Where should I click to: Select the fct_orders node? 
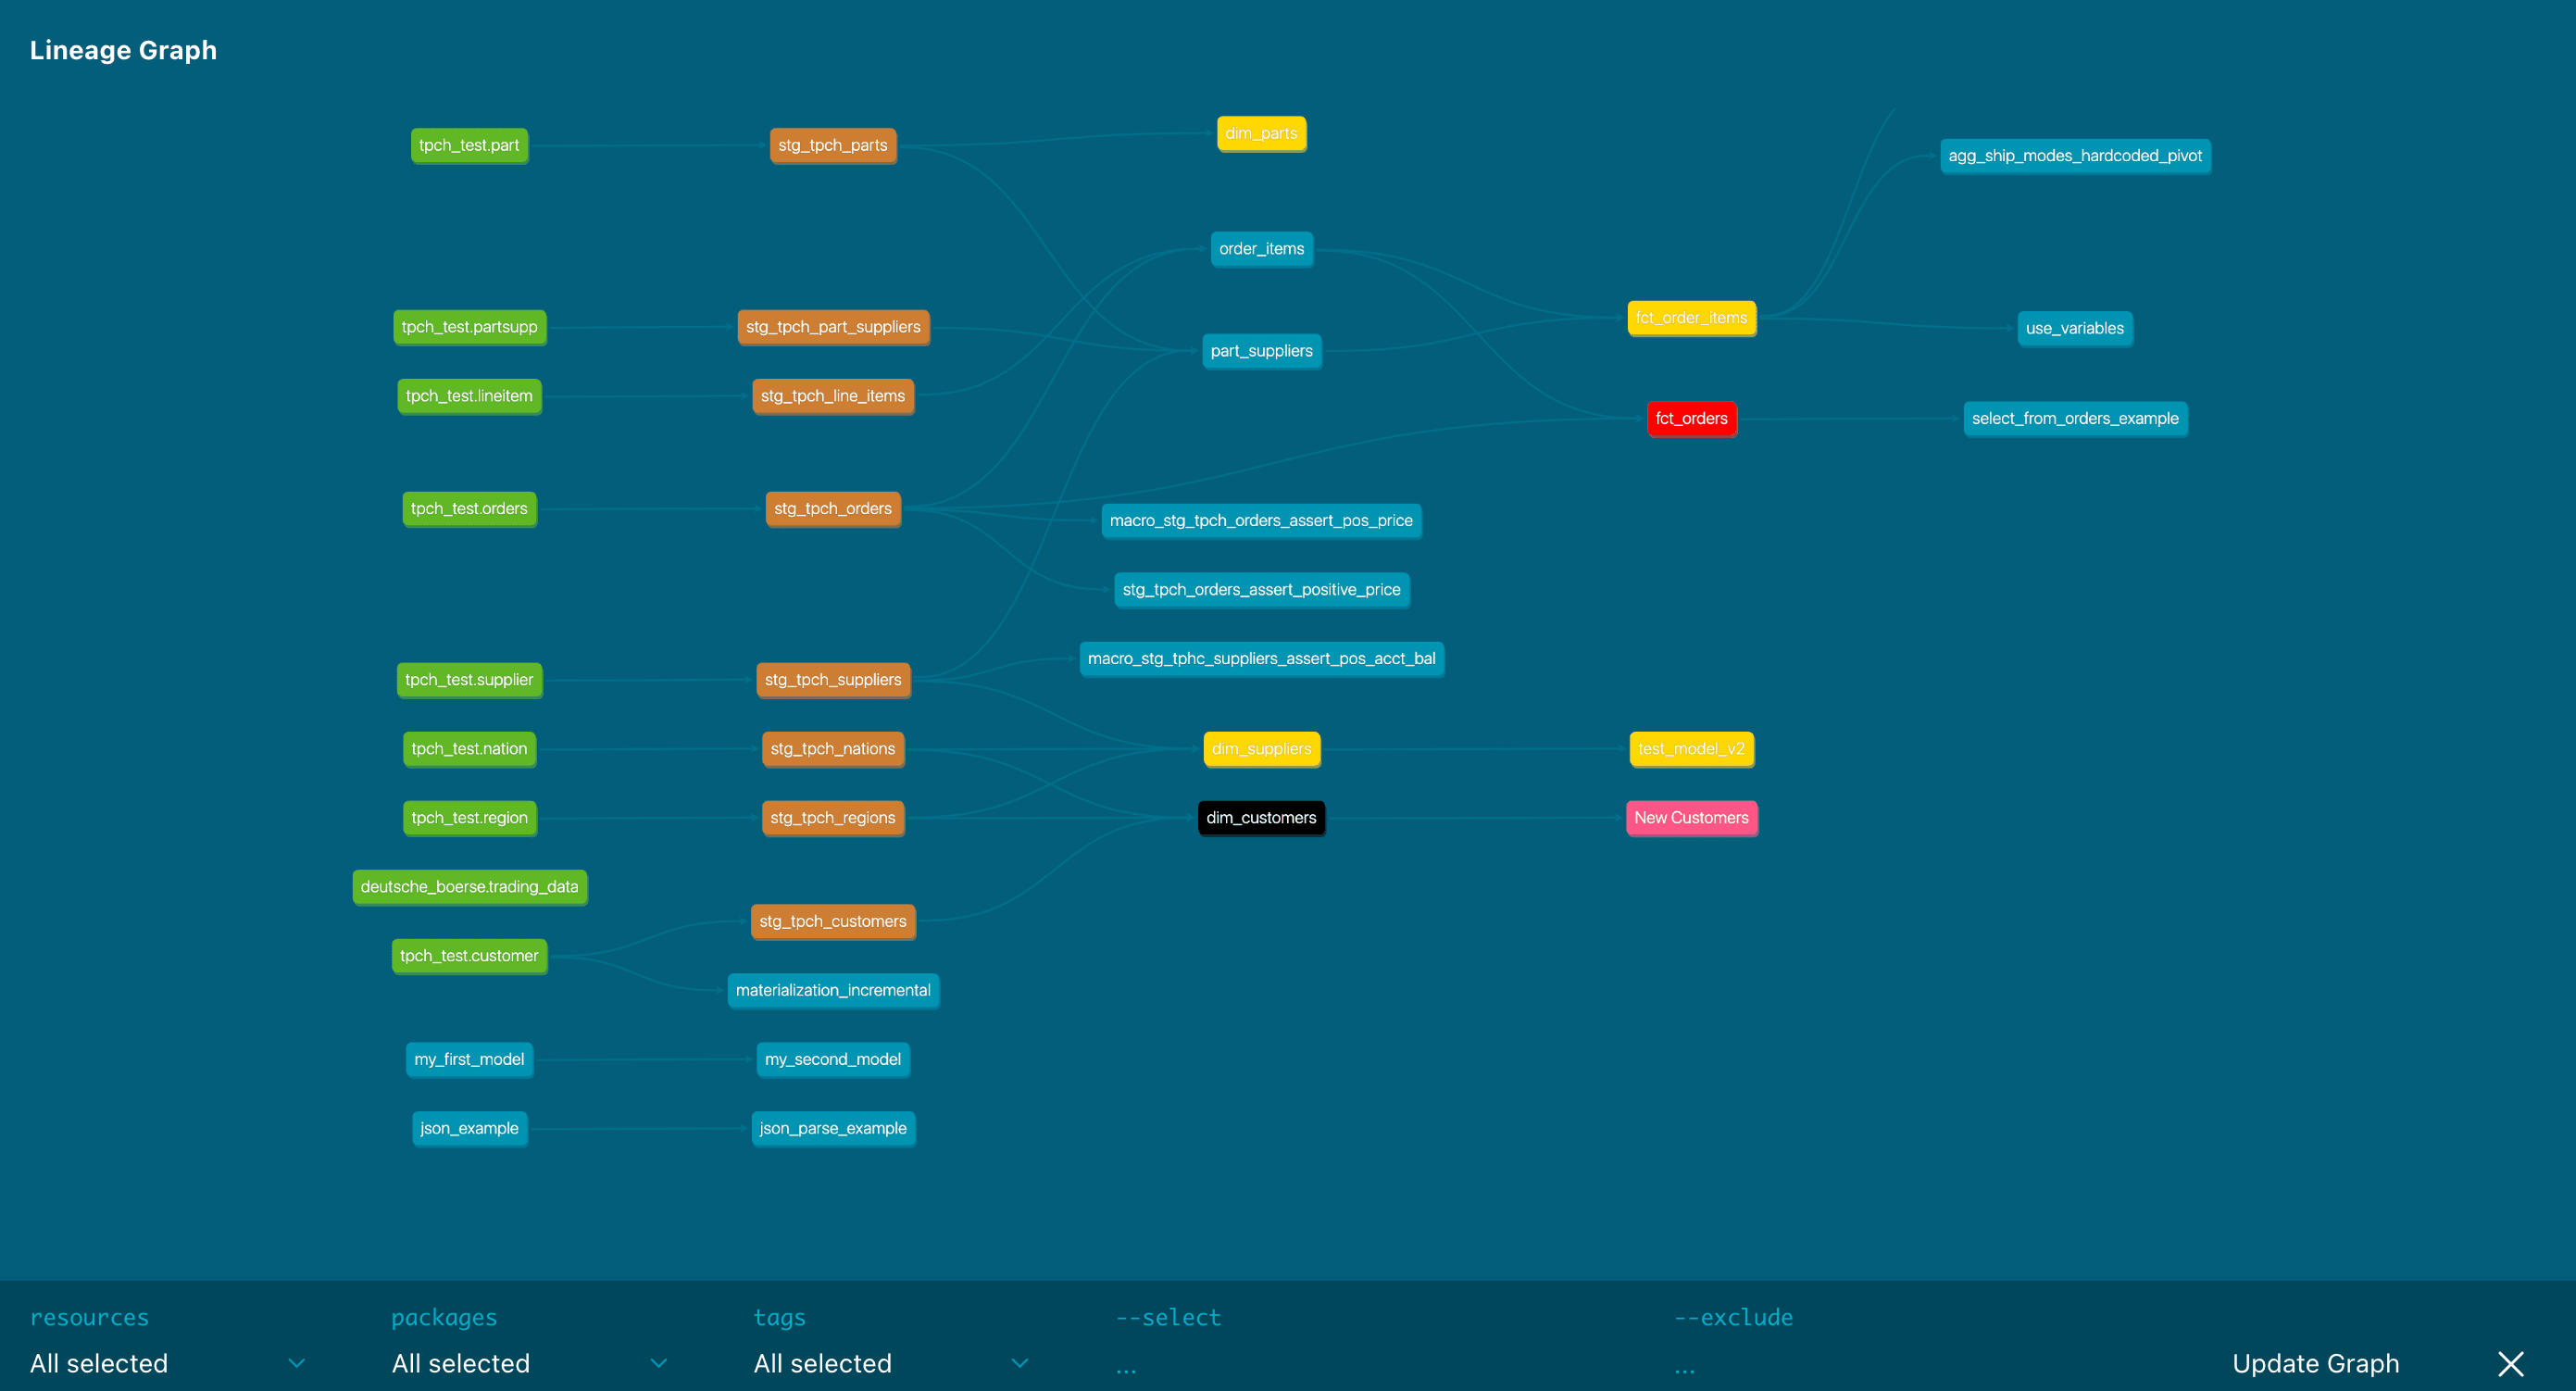pyautogui.click(x=1691, y=418)
